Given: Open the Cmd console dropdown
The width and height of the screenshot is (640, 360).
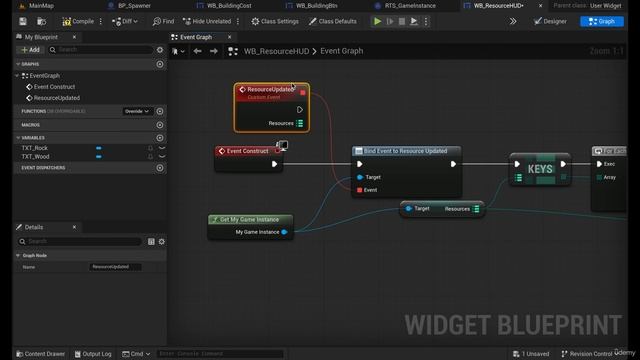Looking at the screenshot, I should click(x=136, y=354).
